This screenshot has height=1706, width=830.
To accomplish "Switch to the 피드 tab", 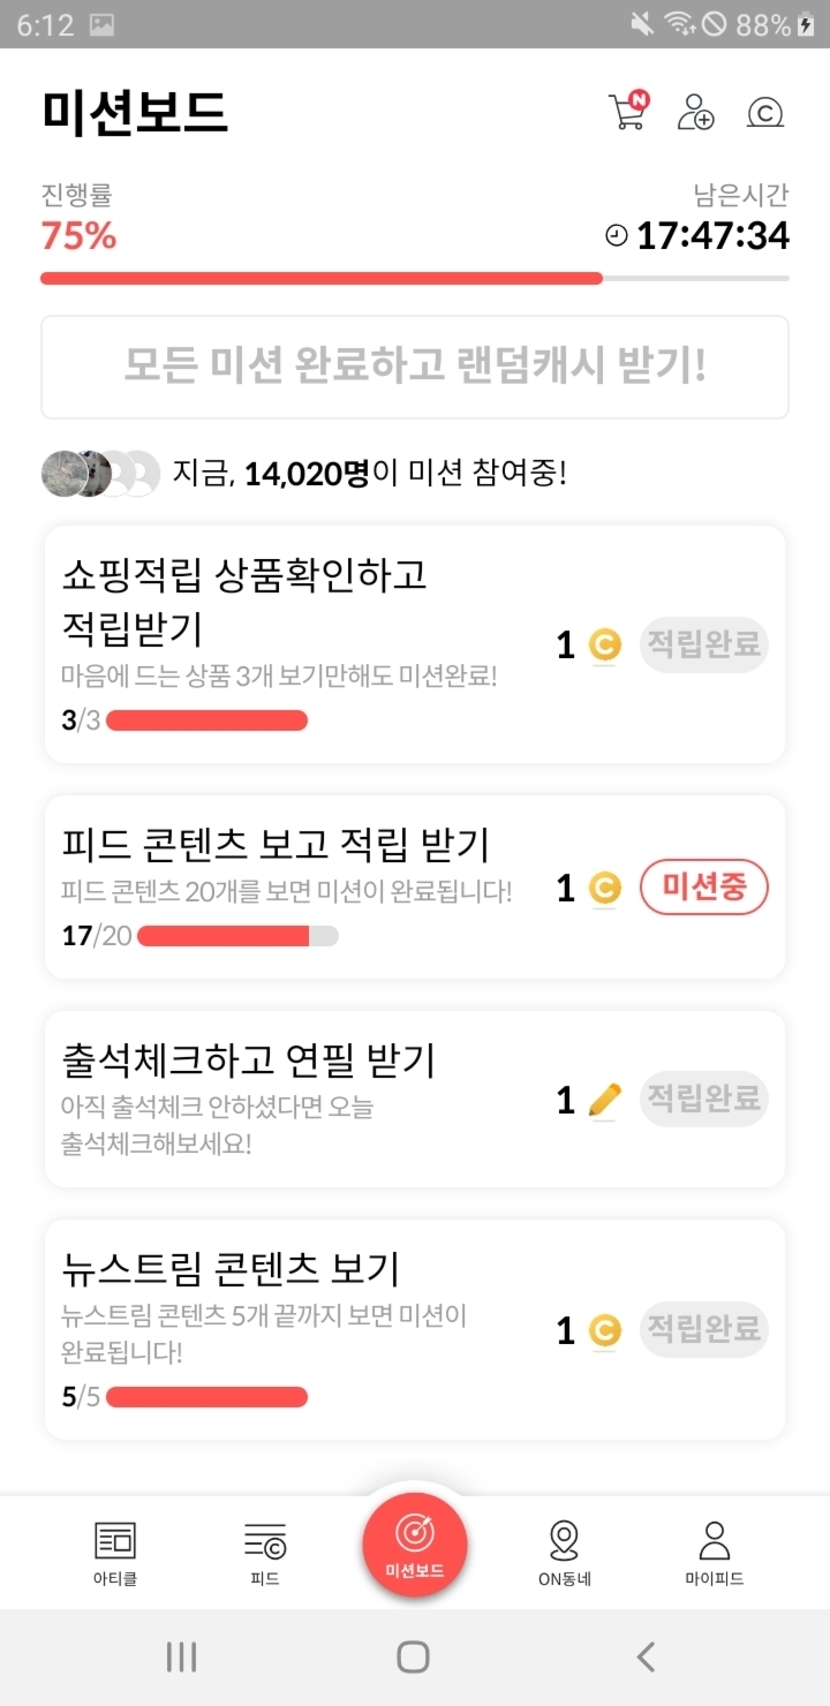I will pos(265,1552).
